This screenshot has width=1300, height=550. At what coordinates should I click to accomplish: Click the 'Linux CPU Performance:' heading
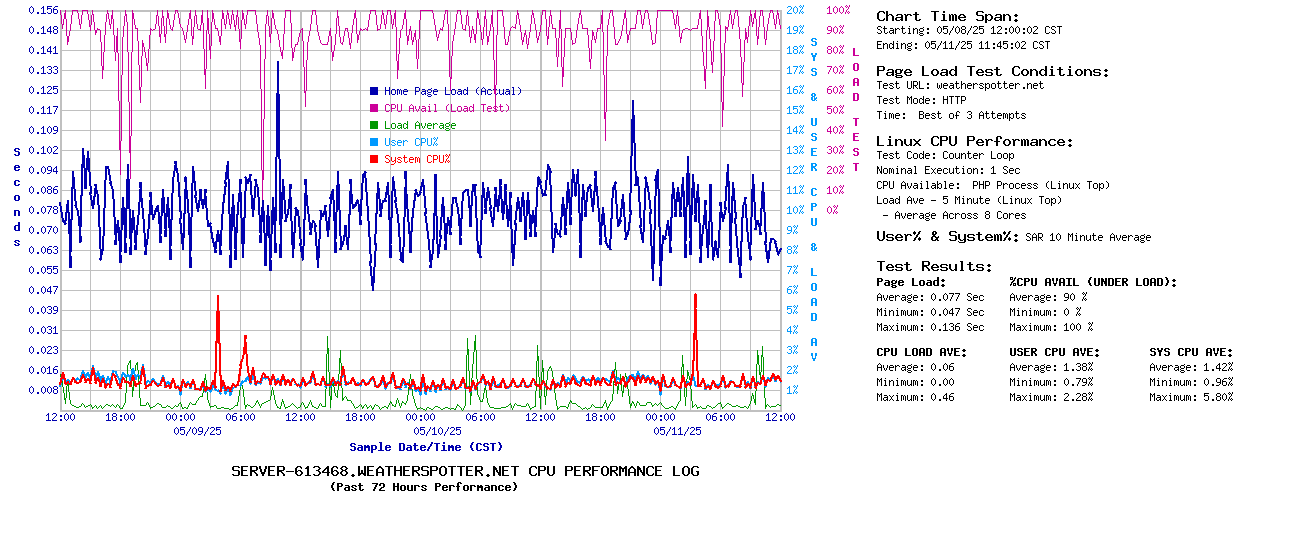click(974, 141)
